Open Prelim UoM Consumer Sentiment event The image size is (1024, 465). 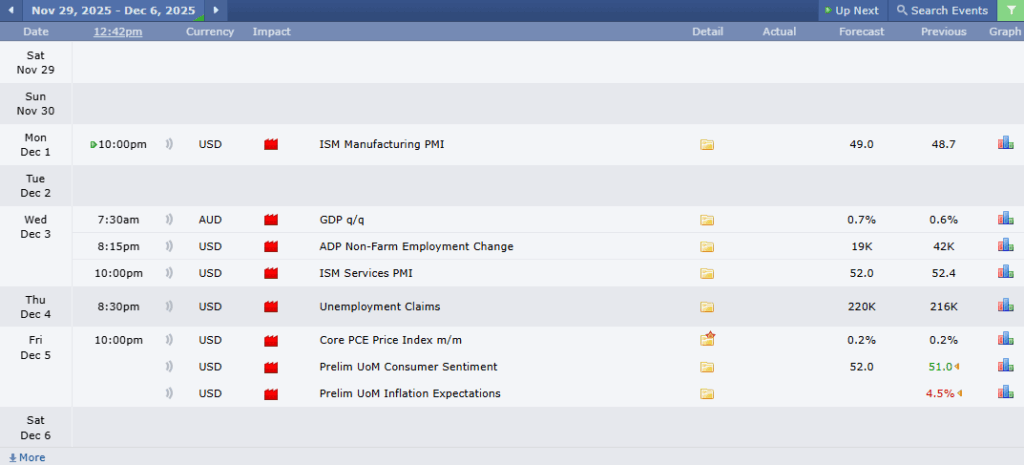tap(408, 367)
